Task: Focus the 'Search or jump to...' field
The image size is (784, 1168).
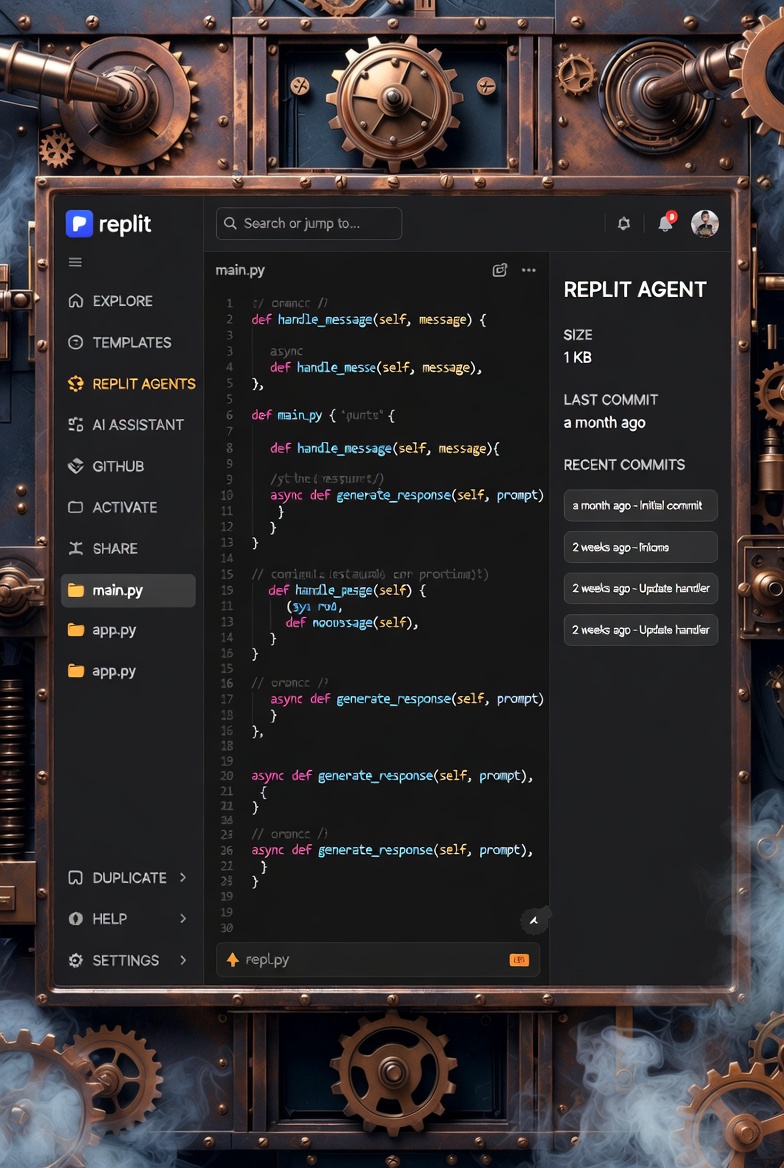Action: [x=309, y=223]
